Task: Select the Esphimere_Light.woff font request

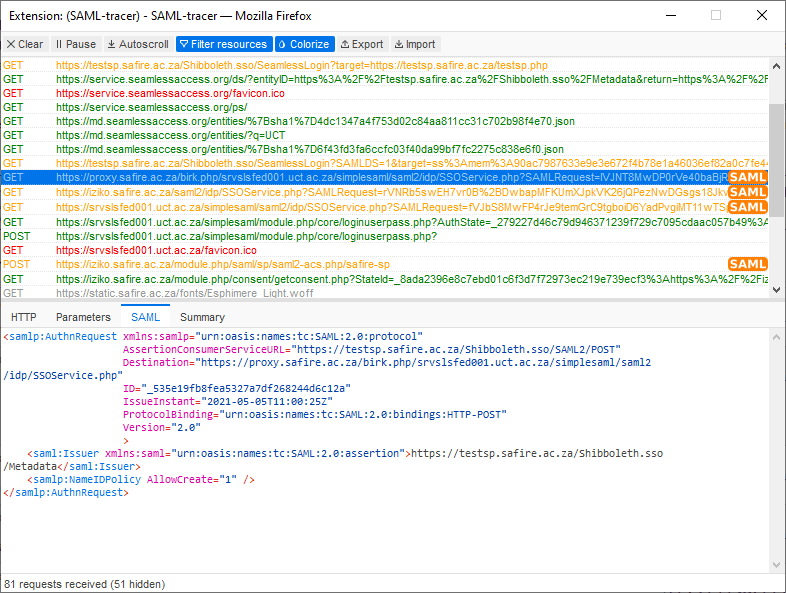Action: pos(384,293)
